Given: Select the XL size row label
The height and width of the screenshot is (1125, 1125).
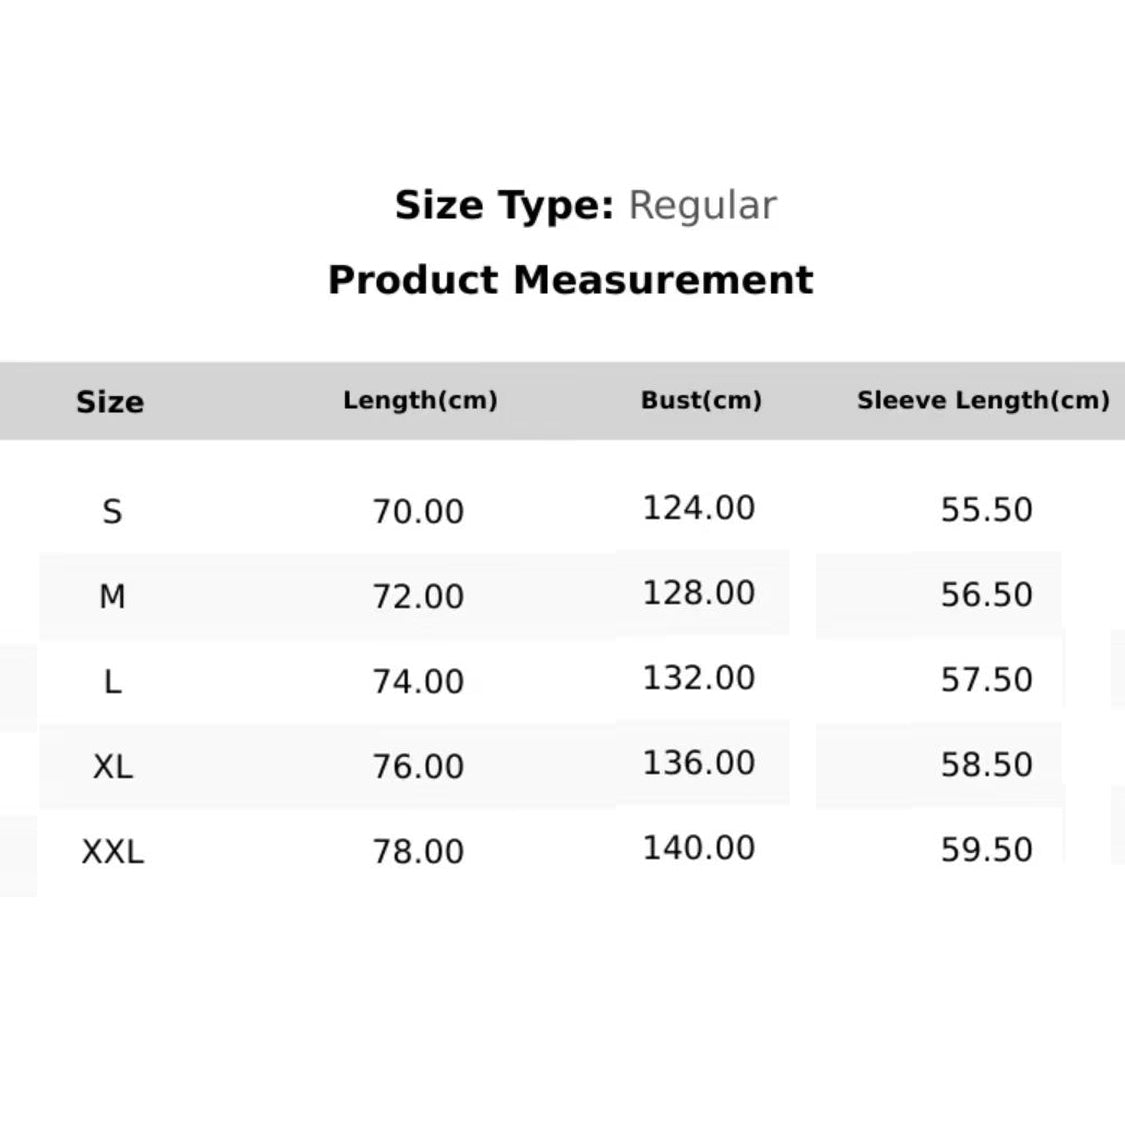Looking at the screenshot, I should point(112,767).
